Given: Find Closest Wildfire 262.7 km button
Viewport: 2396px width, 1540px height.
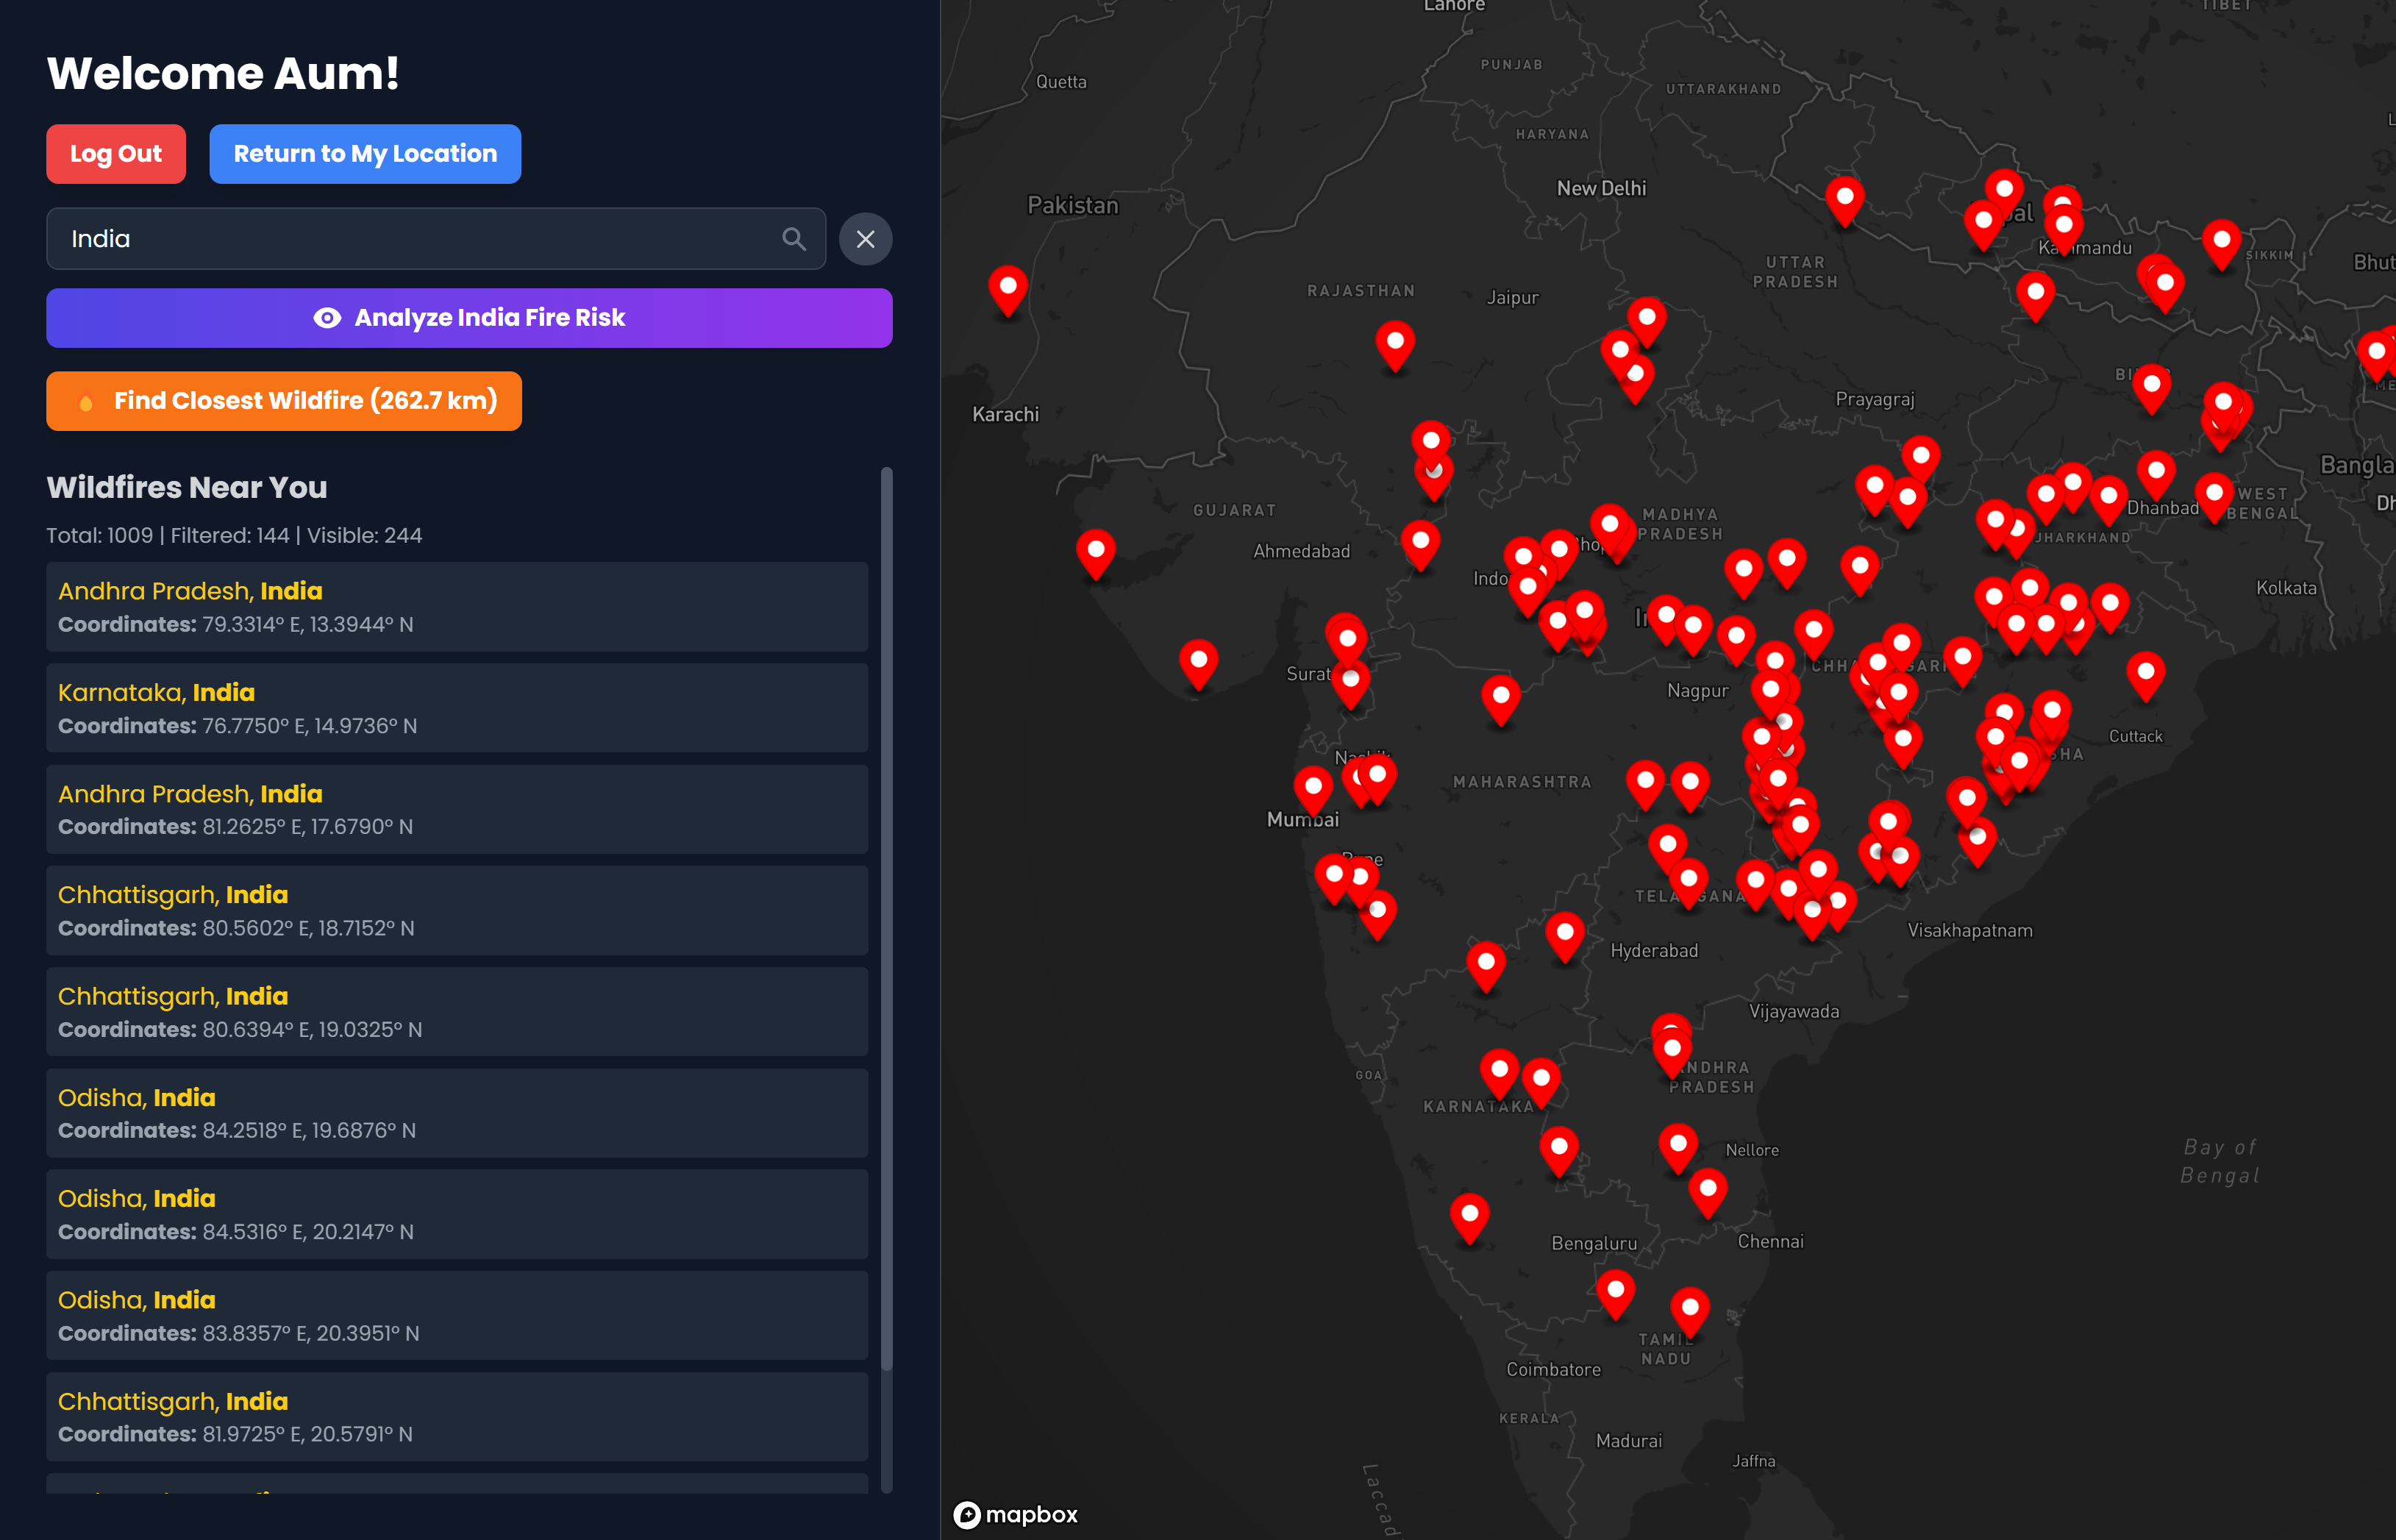Looking at the screenshot, I should click(284, 401).
